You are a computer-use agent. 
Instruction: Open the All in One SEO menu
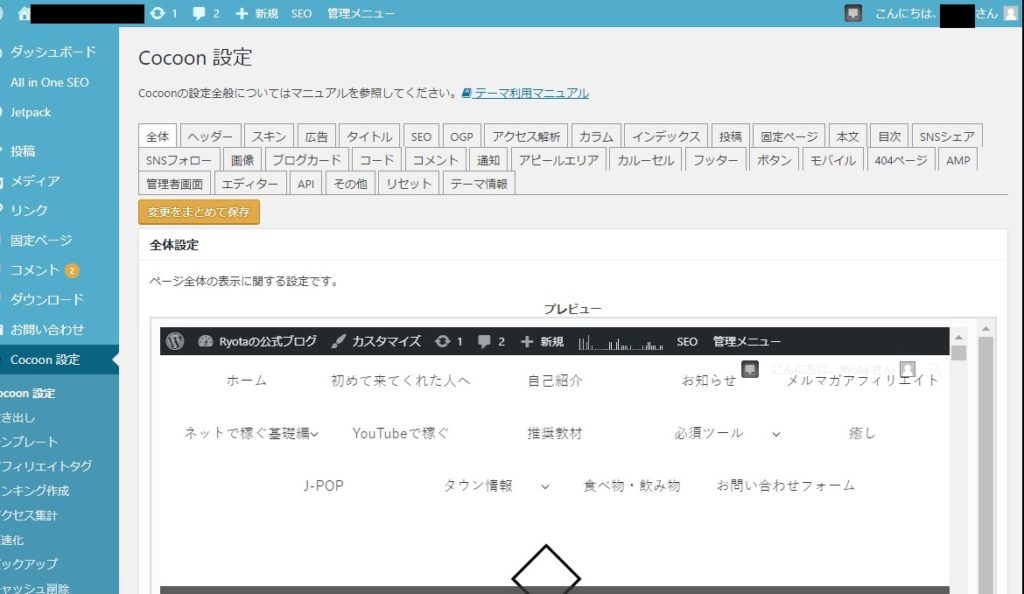(x=49, y=82)
